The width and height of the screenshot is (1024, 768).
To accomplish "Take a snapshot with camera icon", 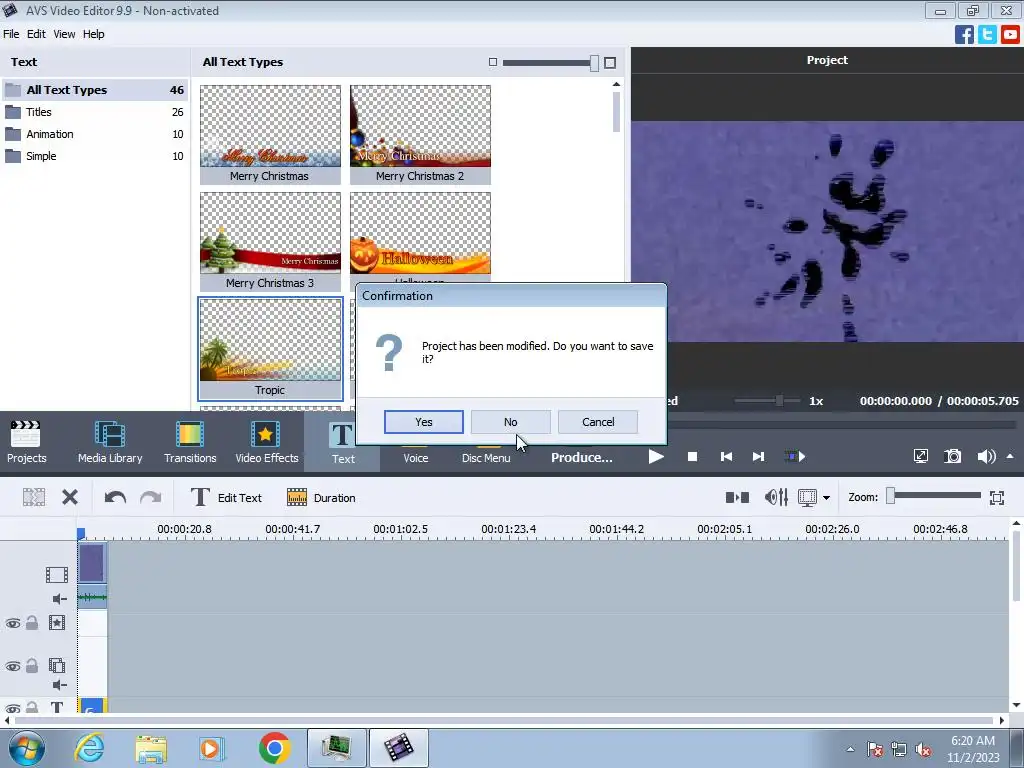I will click(953, 456).
